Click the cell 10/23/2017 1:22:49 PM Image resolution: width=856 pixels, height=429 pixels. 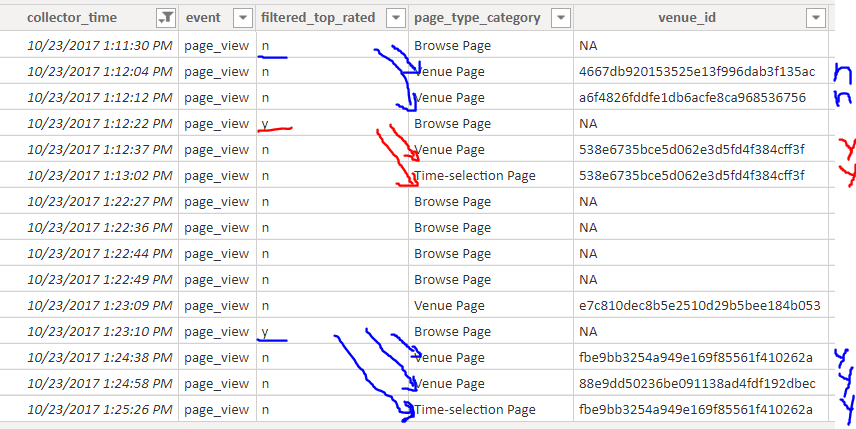tap(100, 280)
